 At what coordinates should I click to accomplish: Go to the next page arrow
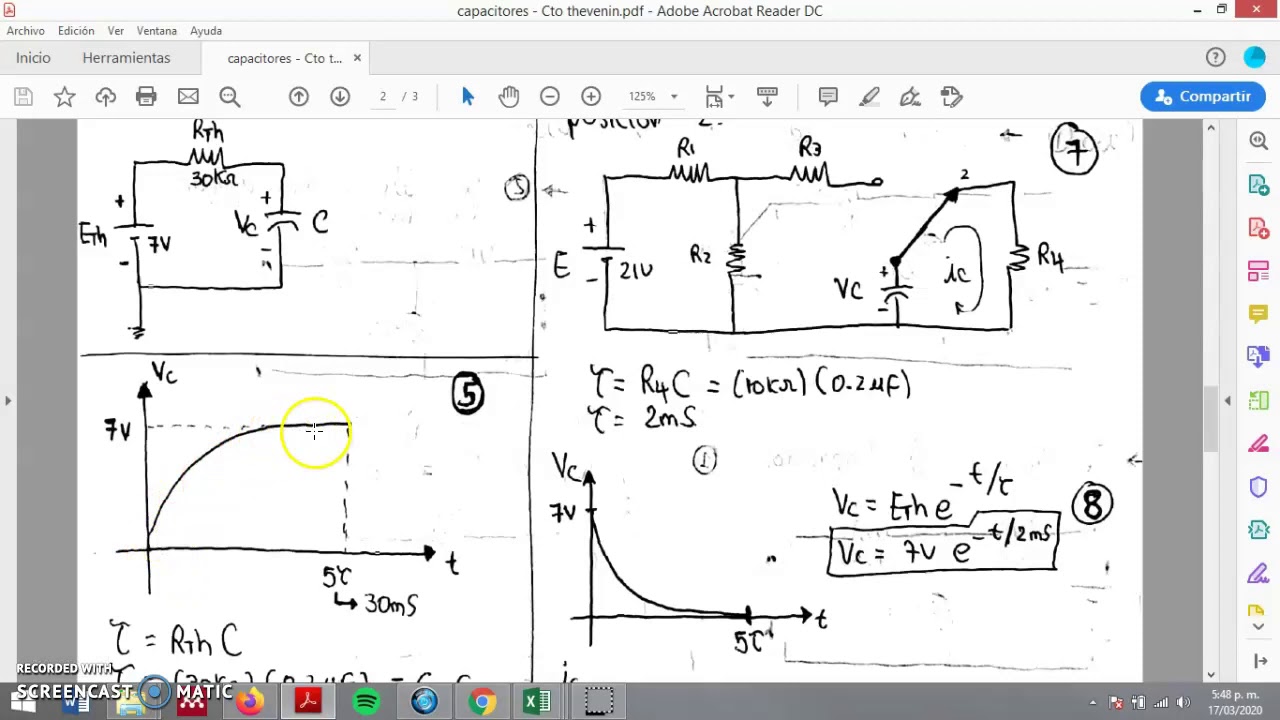[340, 96]
